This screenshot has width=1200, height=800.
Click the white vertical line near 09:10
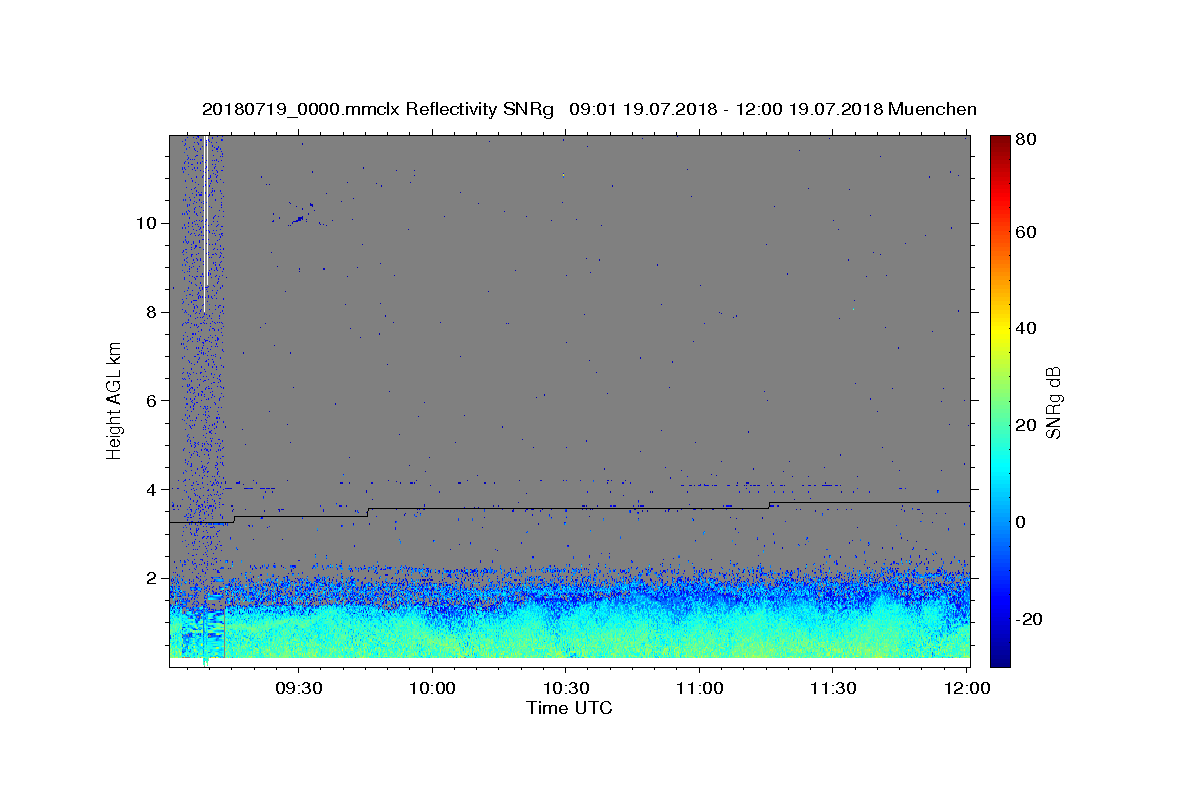[x=205, y=223]
